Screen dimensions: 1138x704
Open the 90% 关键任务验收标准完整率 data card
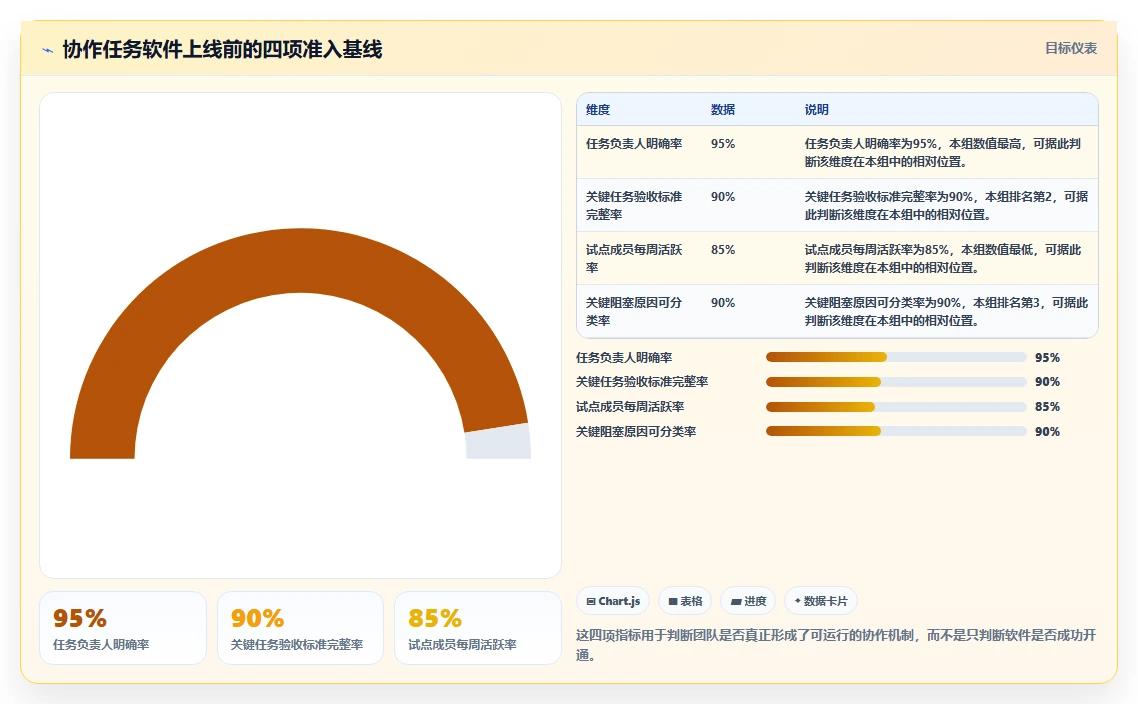pyautogui.click(x=300, y=628)
